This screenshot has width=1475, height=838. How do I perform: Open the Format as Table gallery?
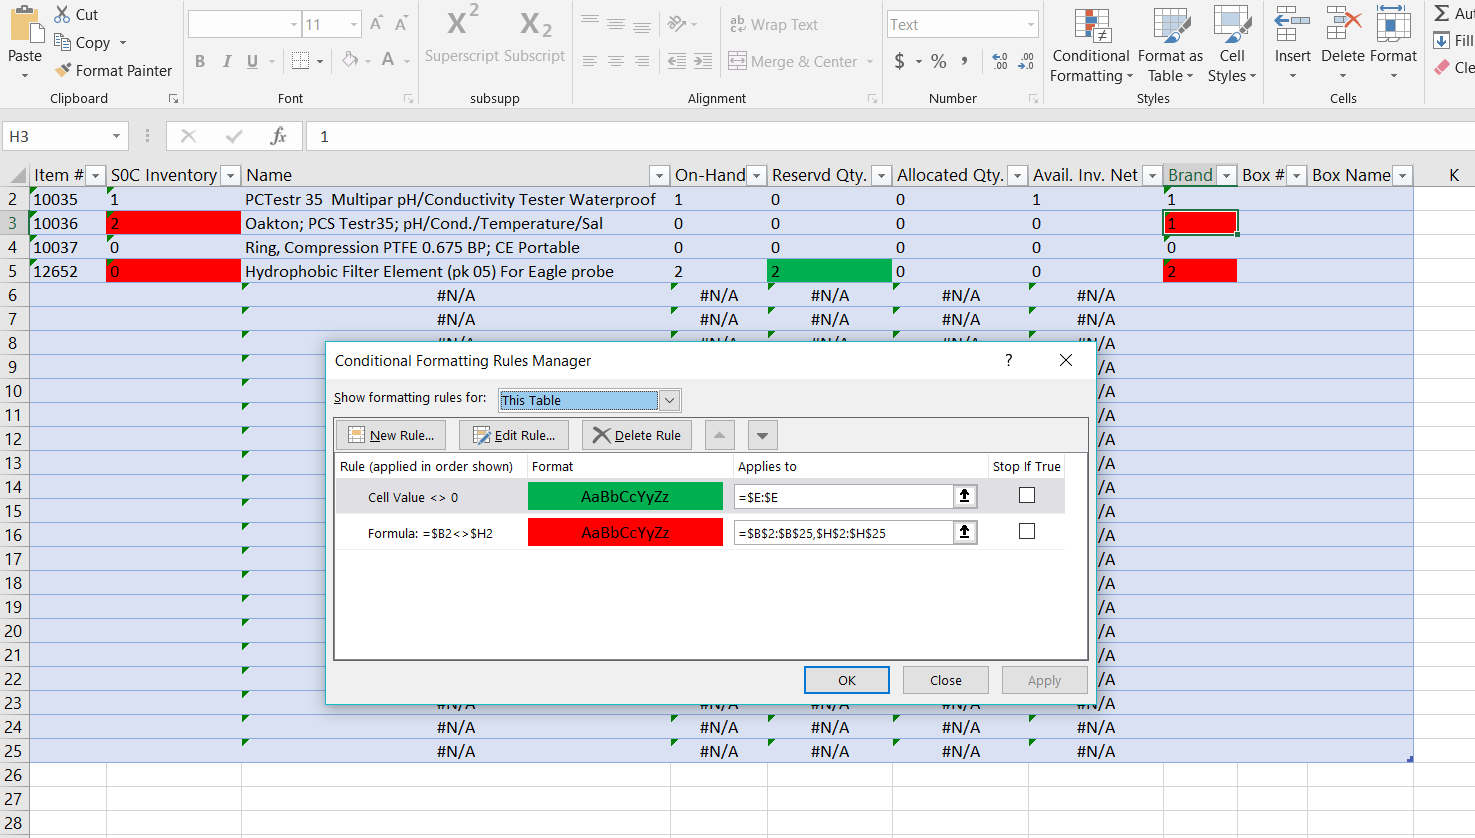(x=1169, y=45)
